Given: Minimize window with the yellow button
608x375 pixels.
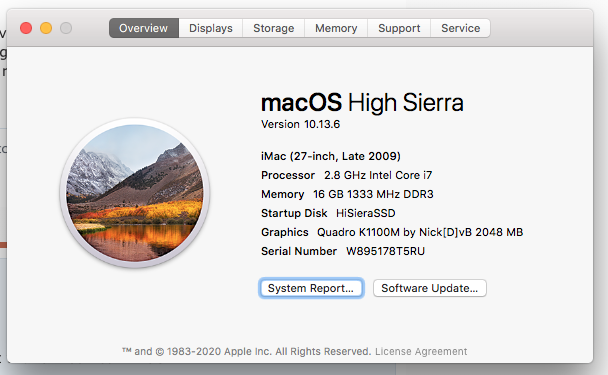Looking at the screenshot, I should point(46,28).
